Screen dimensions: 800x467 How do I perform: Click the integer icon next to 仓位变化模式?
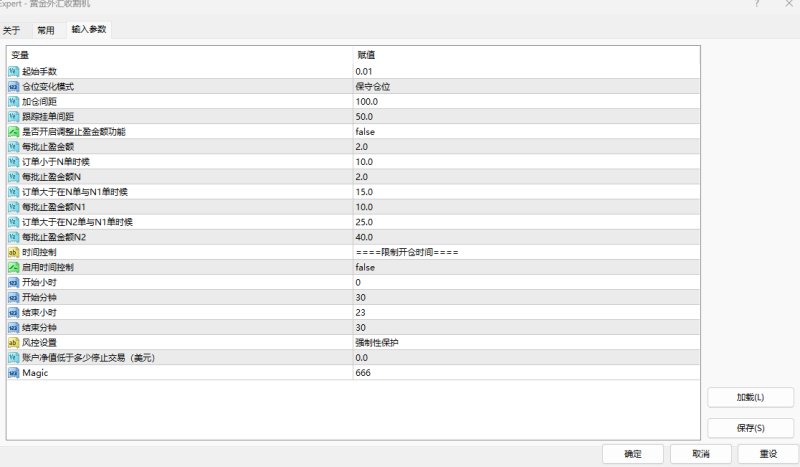coord(14,87)
